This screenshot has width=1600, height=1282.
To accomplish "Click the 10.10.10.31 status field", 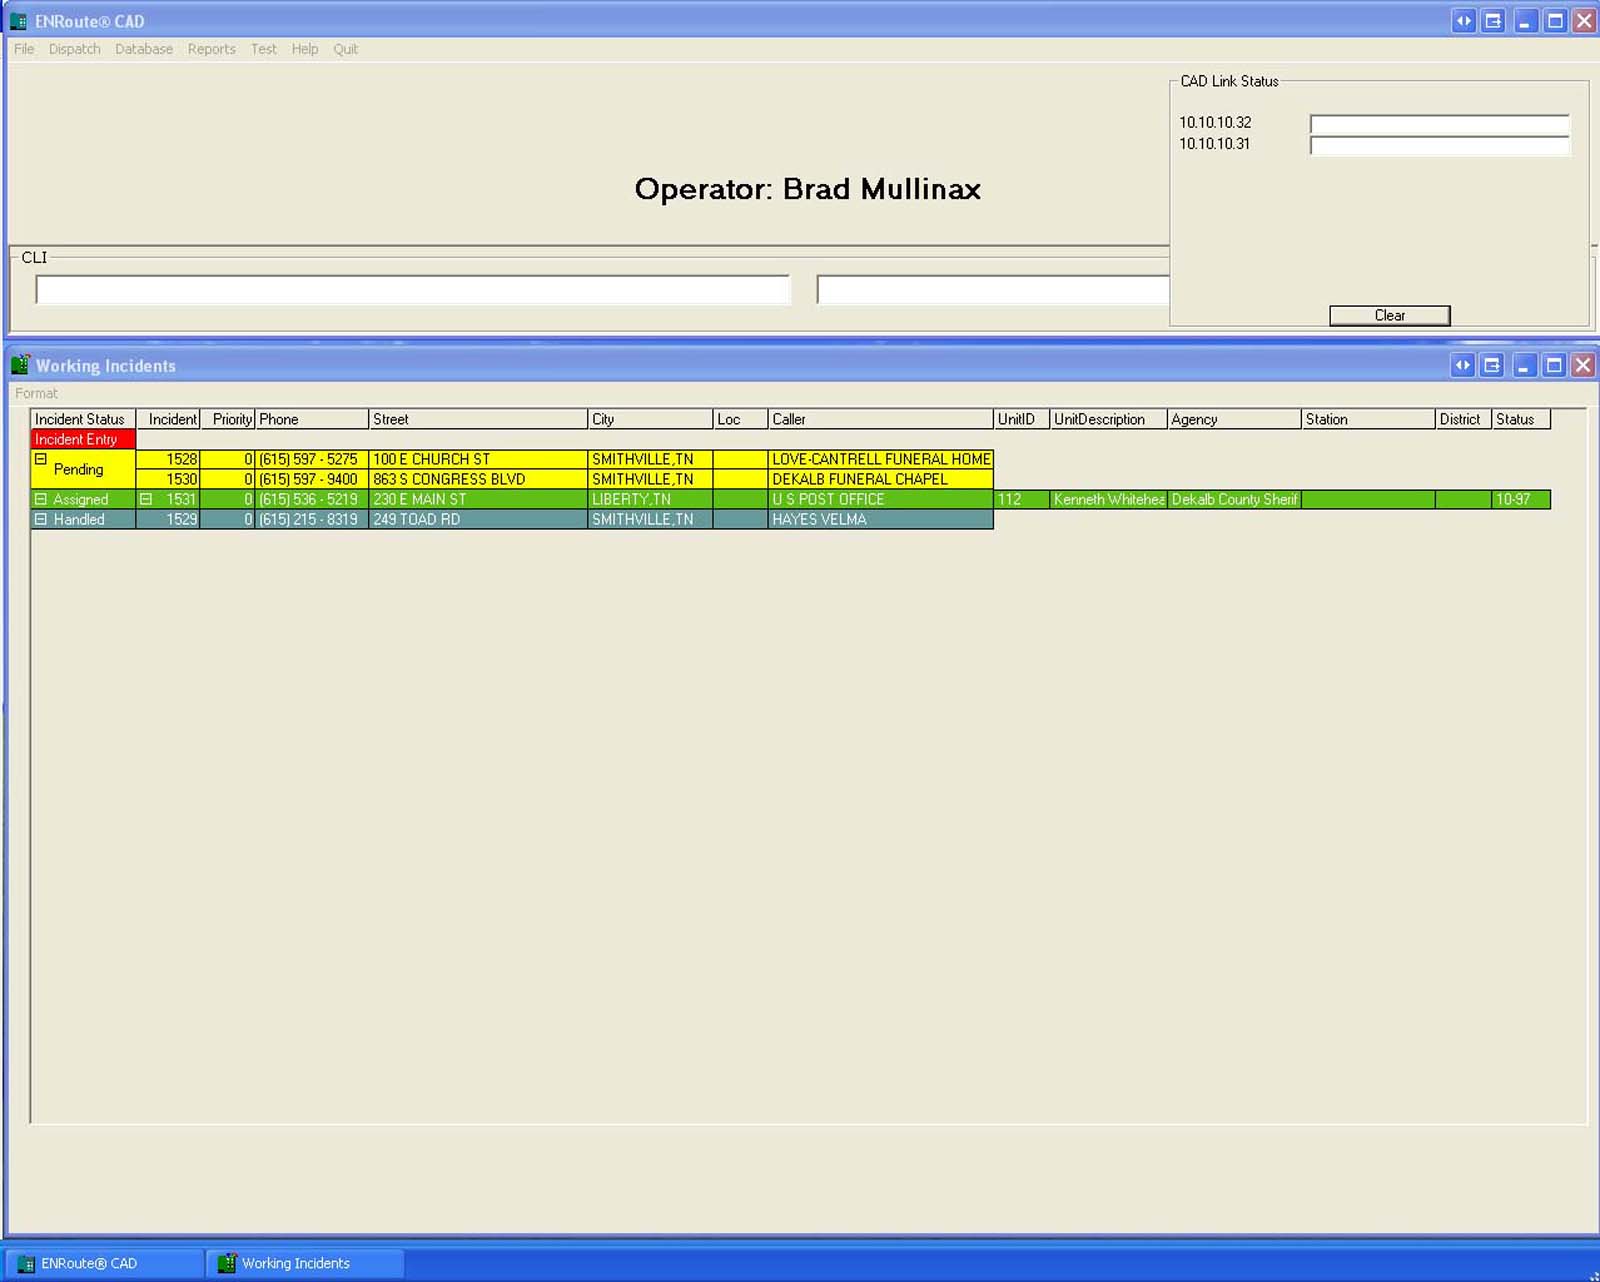I will tap(1440, 146).
